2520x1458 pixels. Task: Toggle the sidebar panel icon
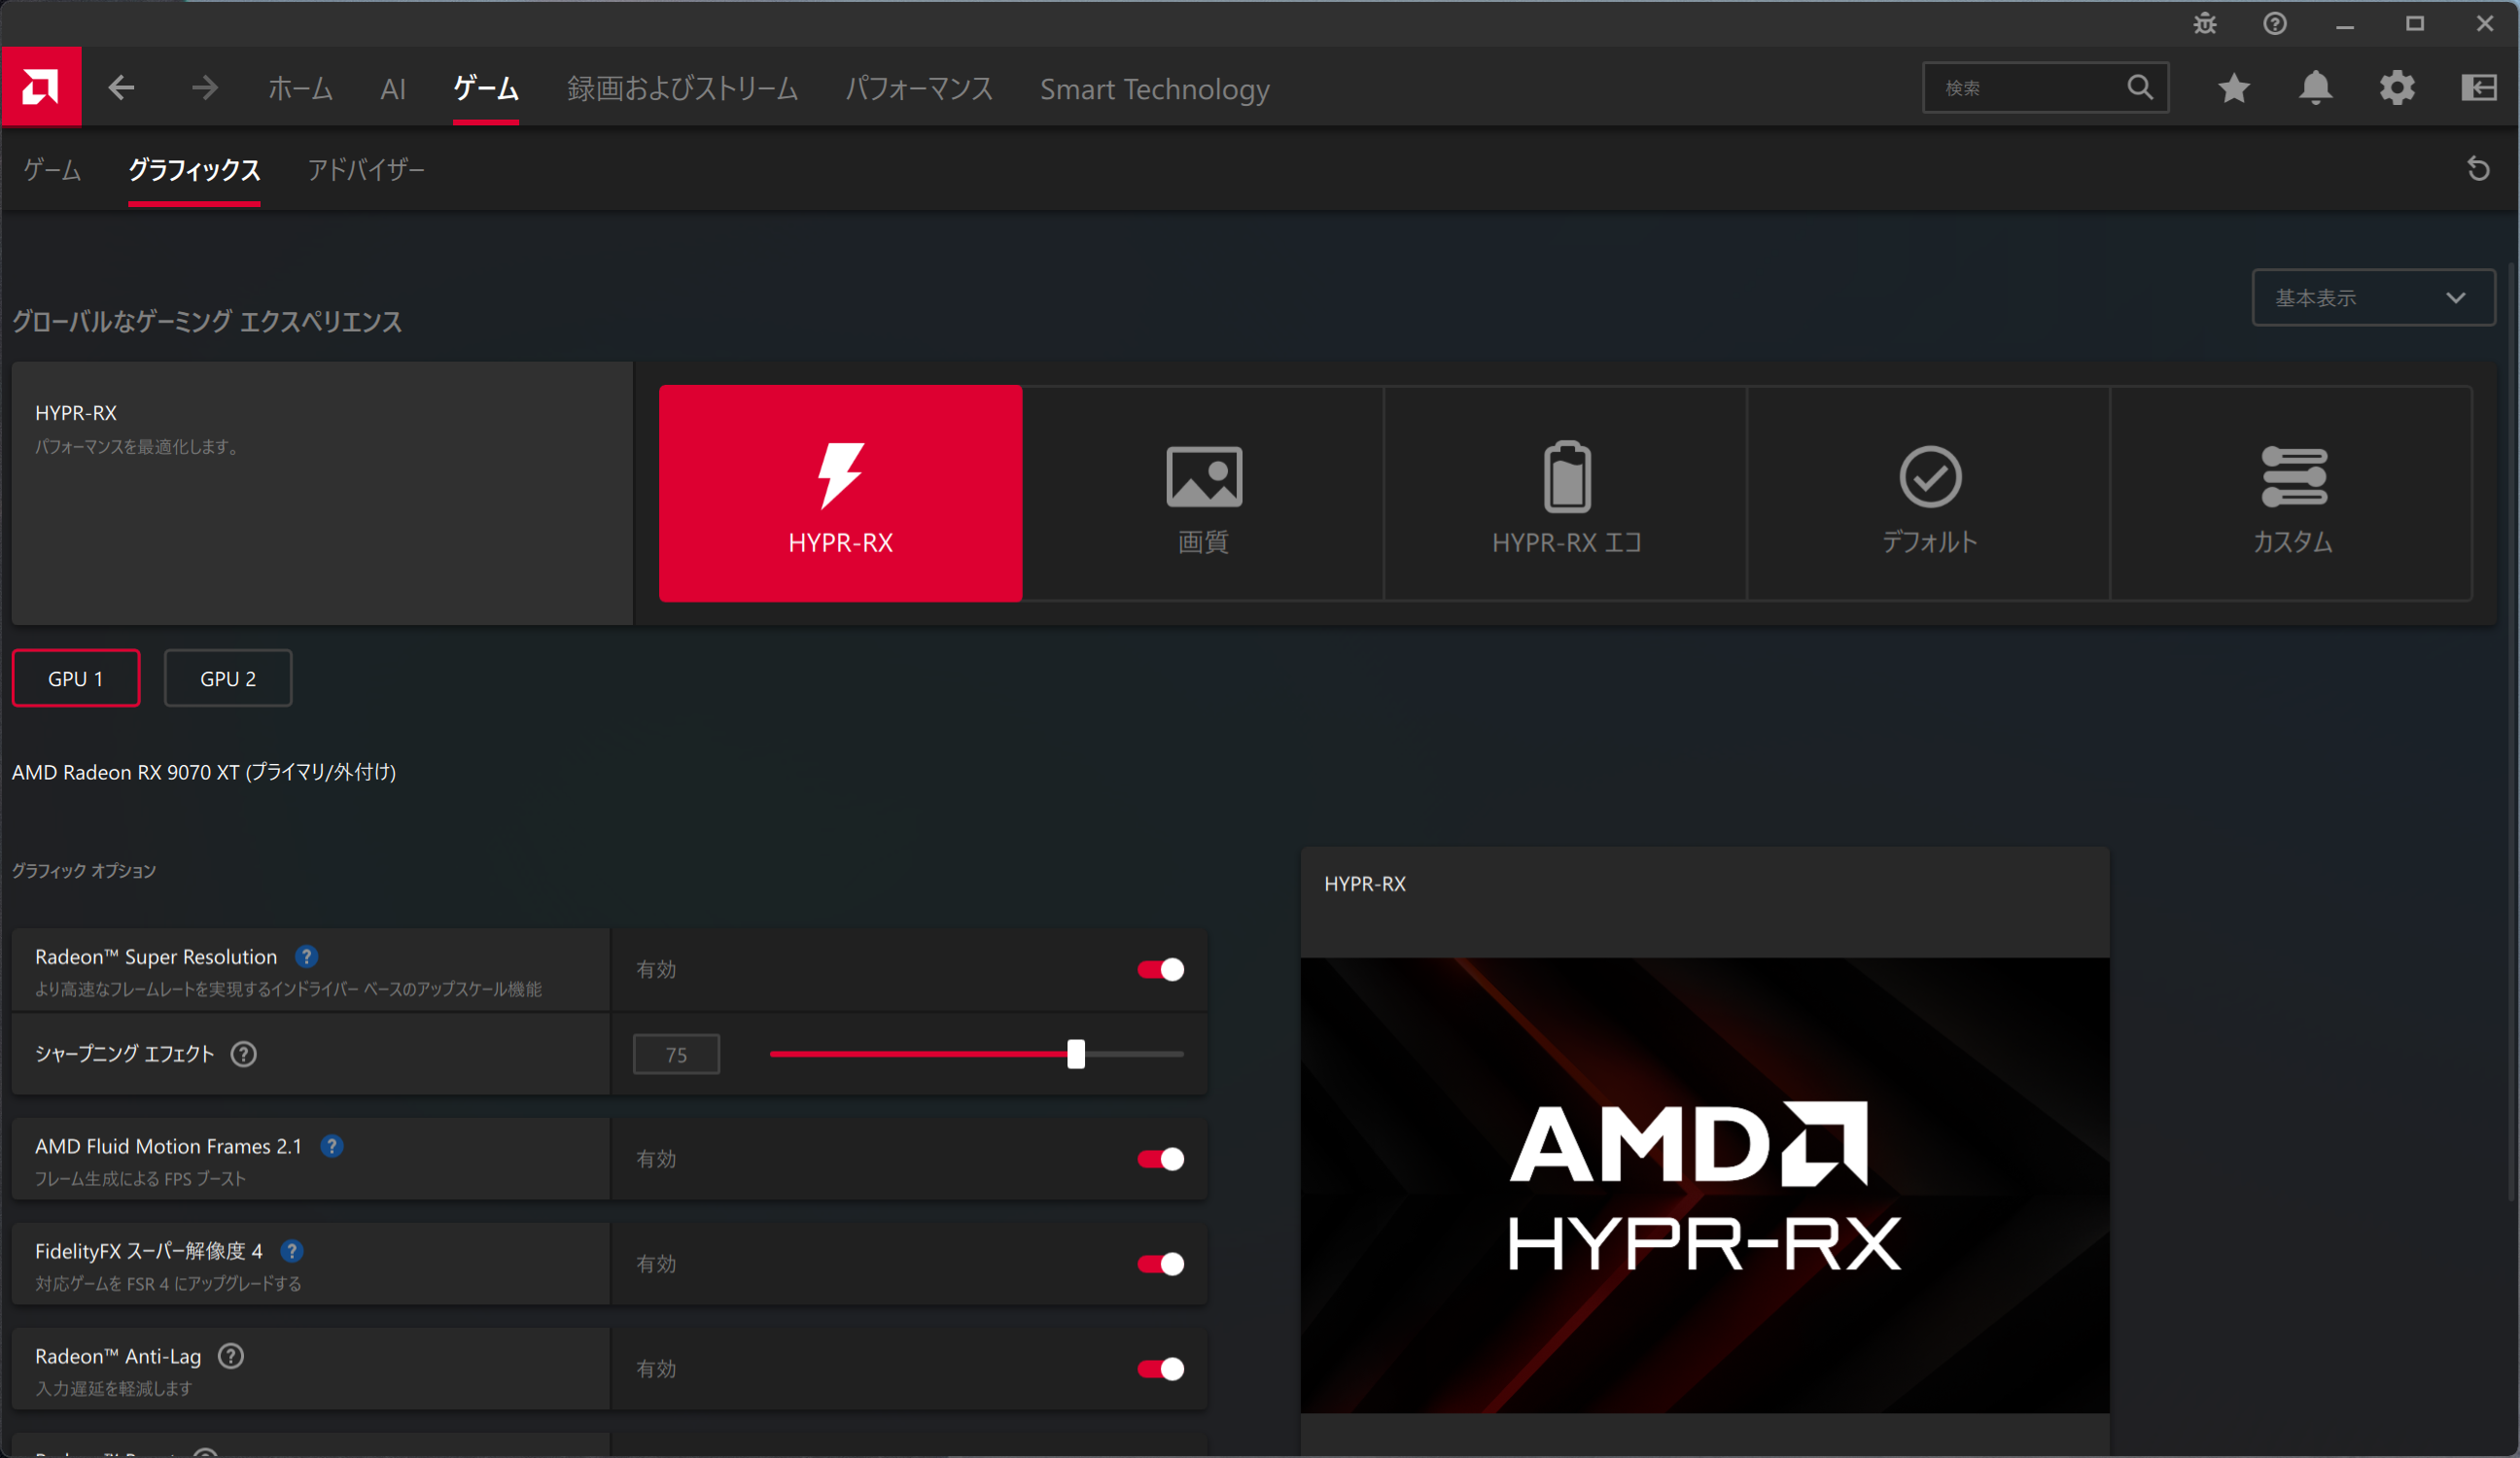click(2478, 88)
